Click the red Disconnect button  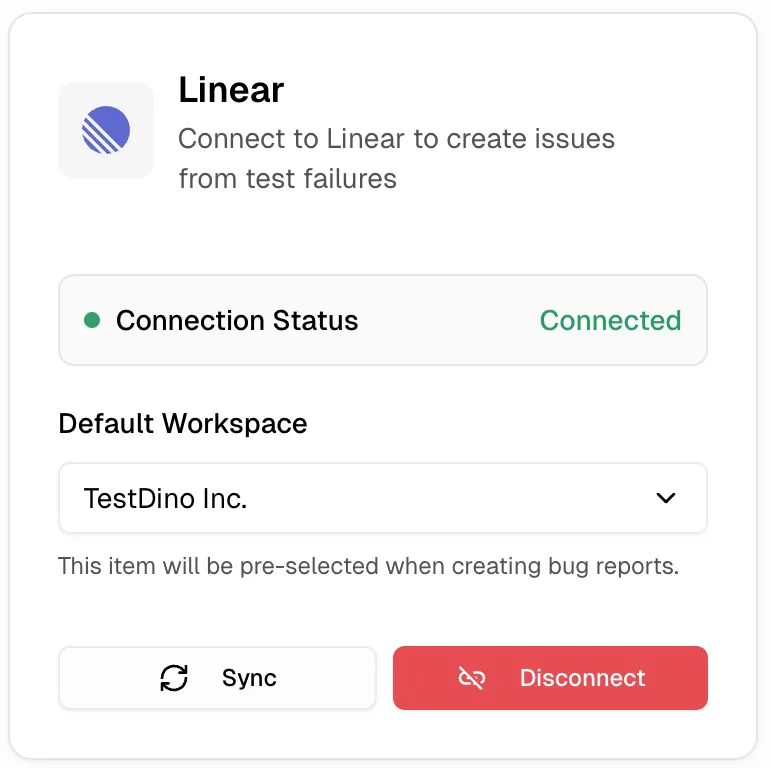pos(550,678)
